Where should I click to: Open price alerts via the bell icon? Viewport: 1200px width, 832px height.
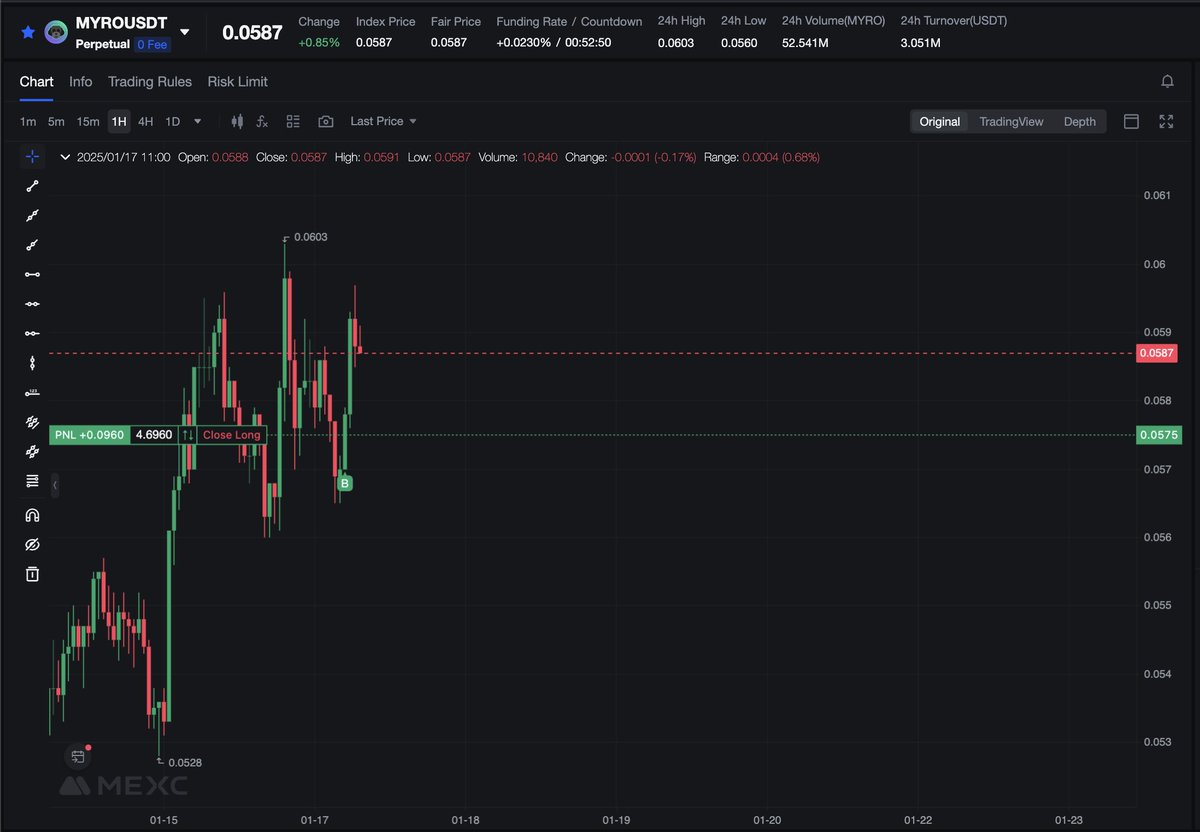(x=1167, y=81)
